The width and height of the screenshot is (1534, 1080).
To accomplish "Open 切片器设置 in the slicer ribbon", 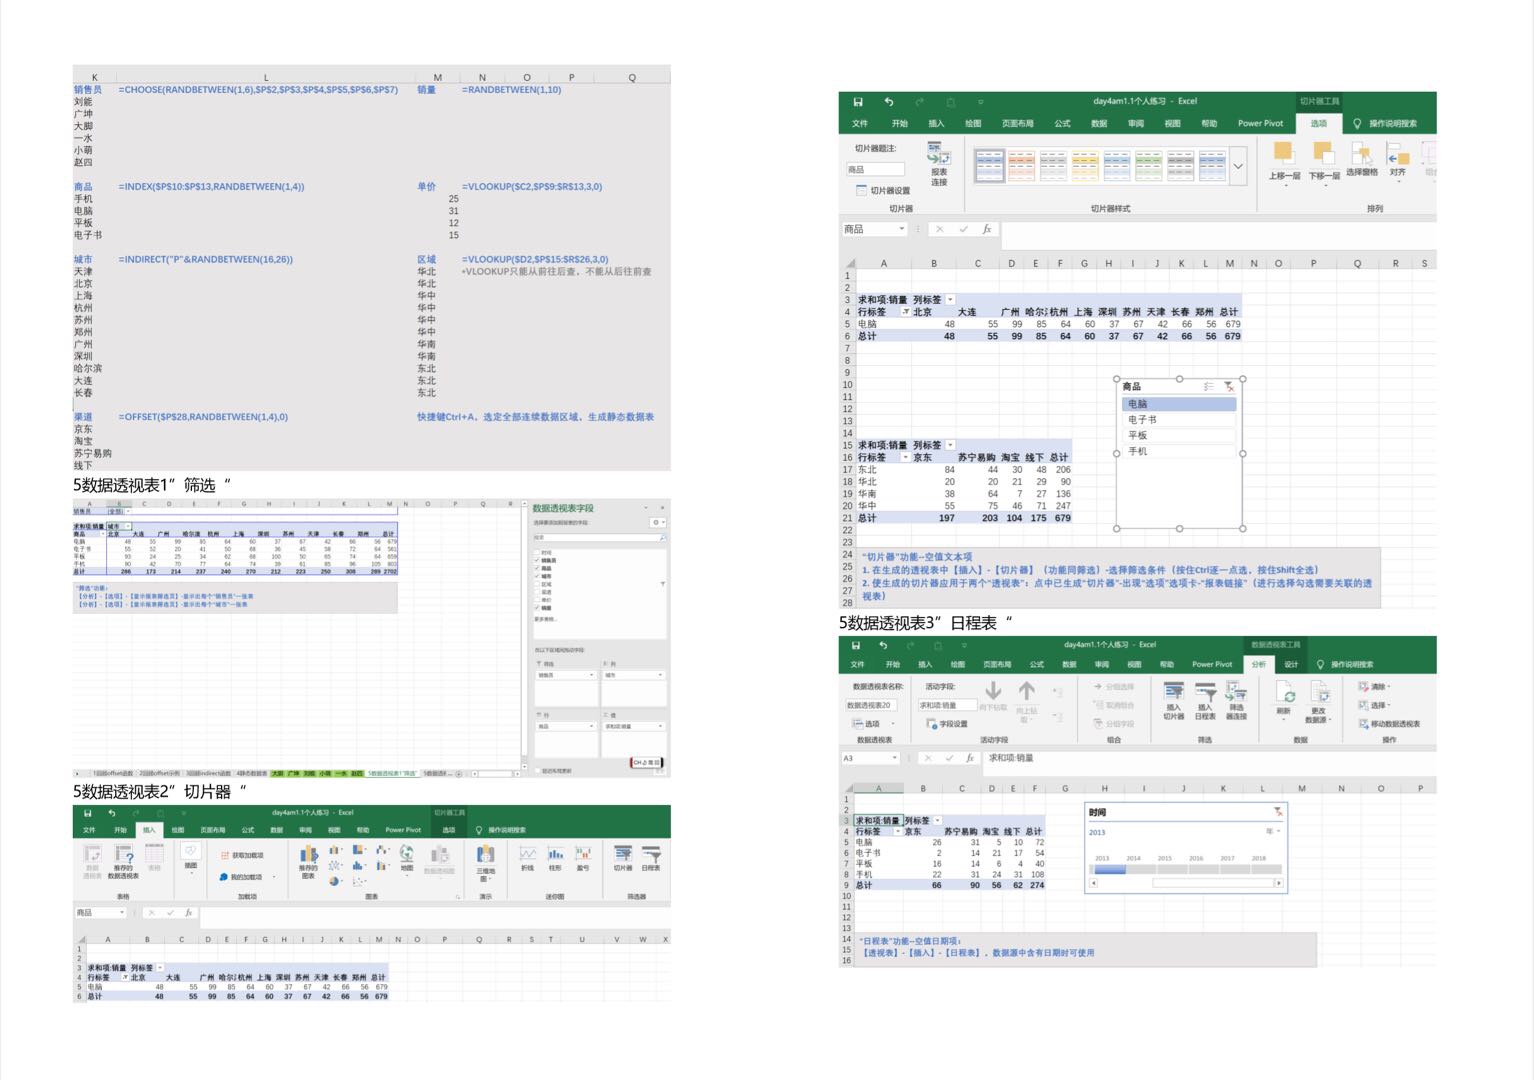I will 883,190.
